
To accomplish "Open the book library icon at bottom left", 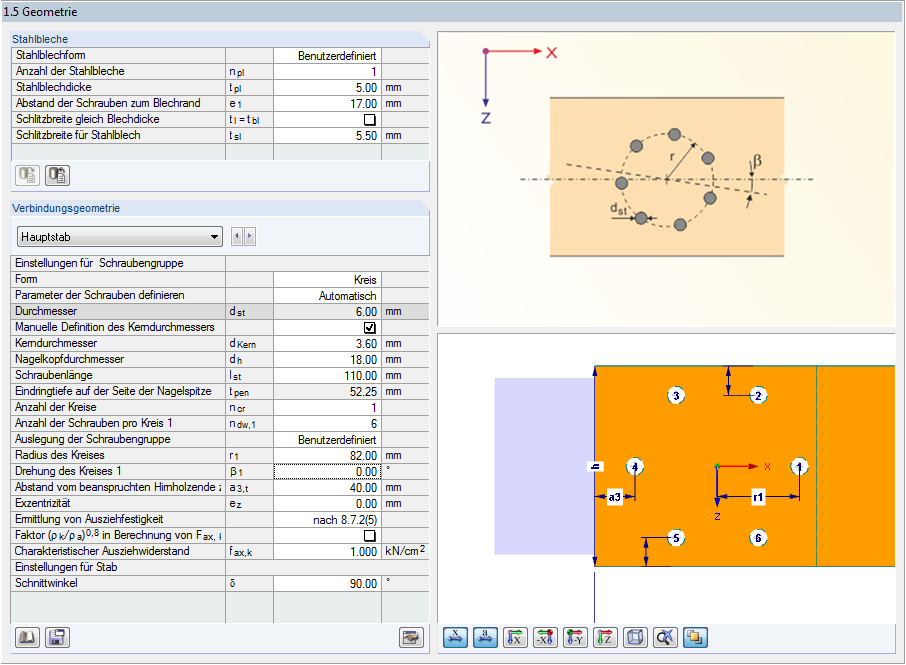I will tap(27, 637).
